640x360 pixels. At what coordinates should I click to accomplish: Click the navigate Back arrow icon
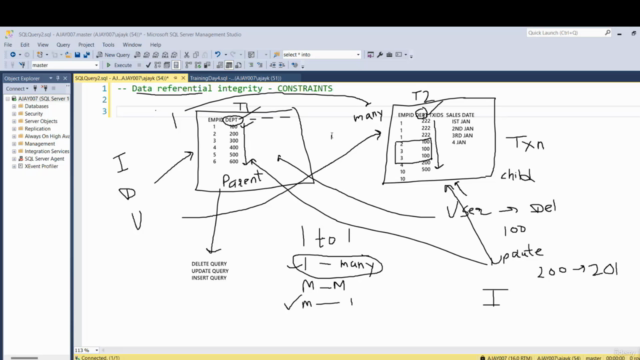[x=13, y=55]
